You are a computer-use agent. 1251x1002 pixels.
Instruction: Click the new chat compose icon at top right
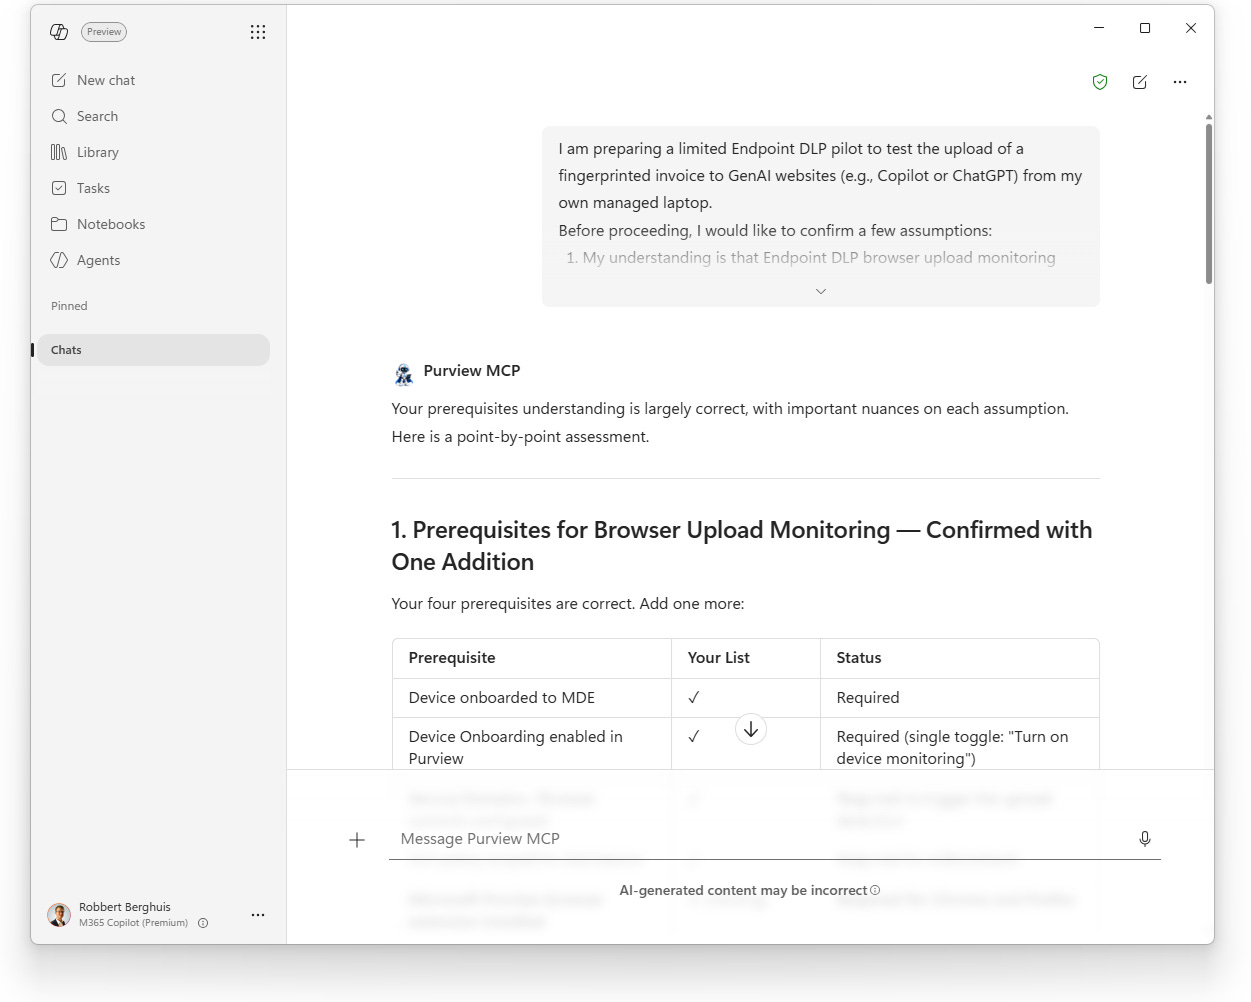(x=1140, y=82)
